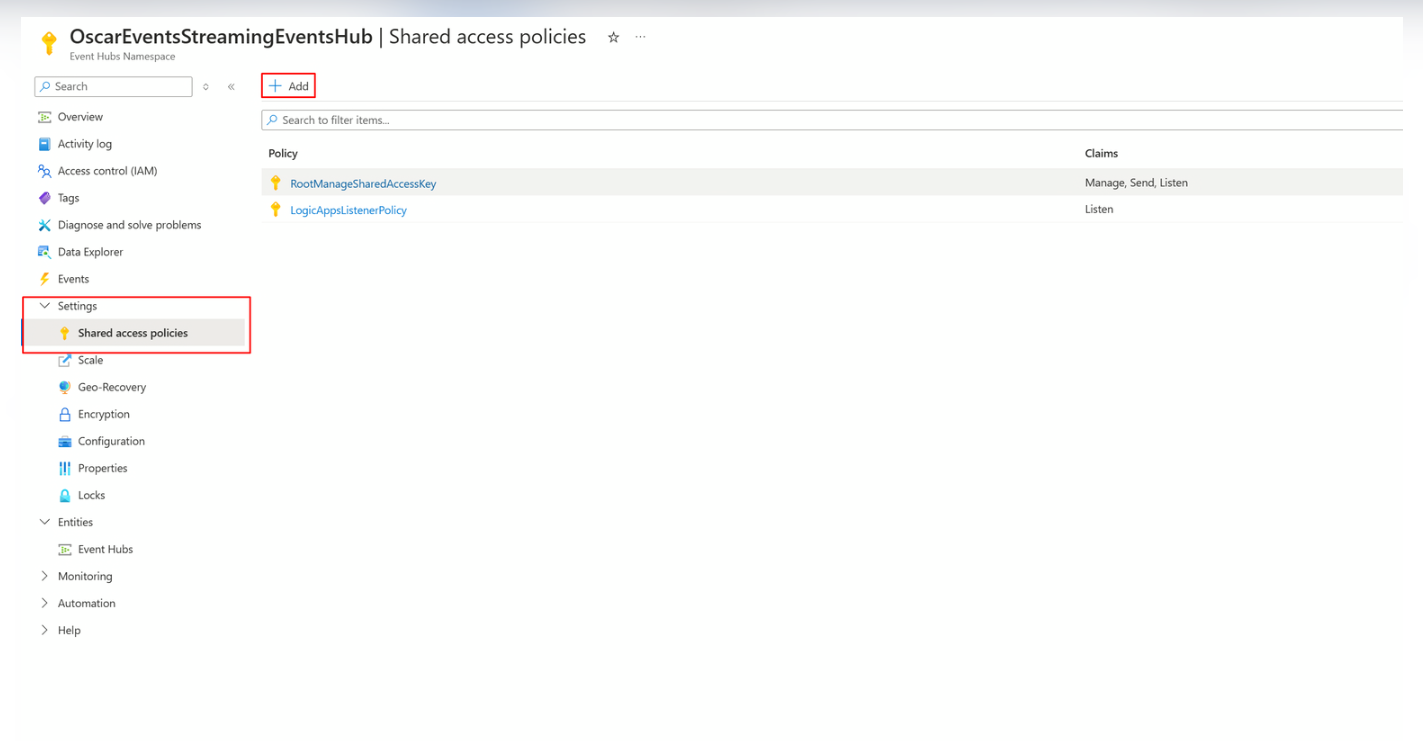Open the RootManageSharedAccessKey policy

tap(363, 184)
